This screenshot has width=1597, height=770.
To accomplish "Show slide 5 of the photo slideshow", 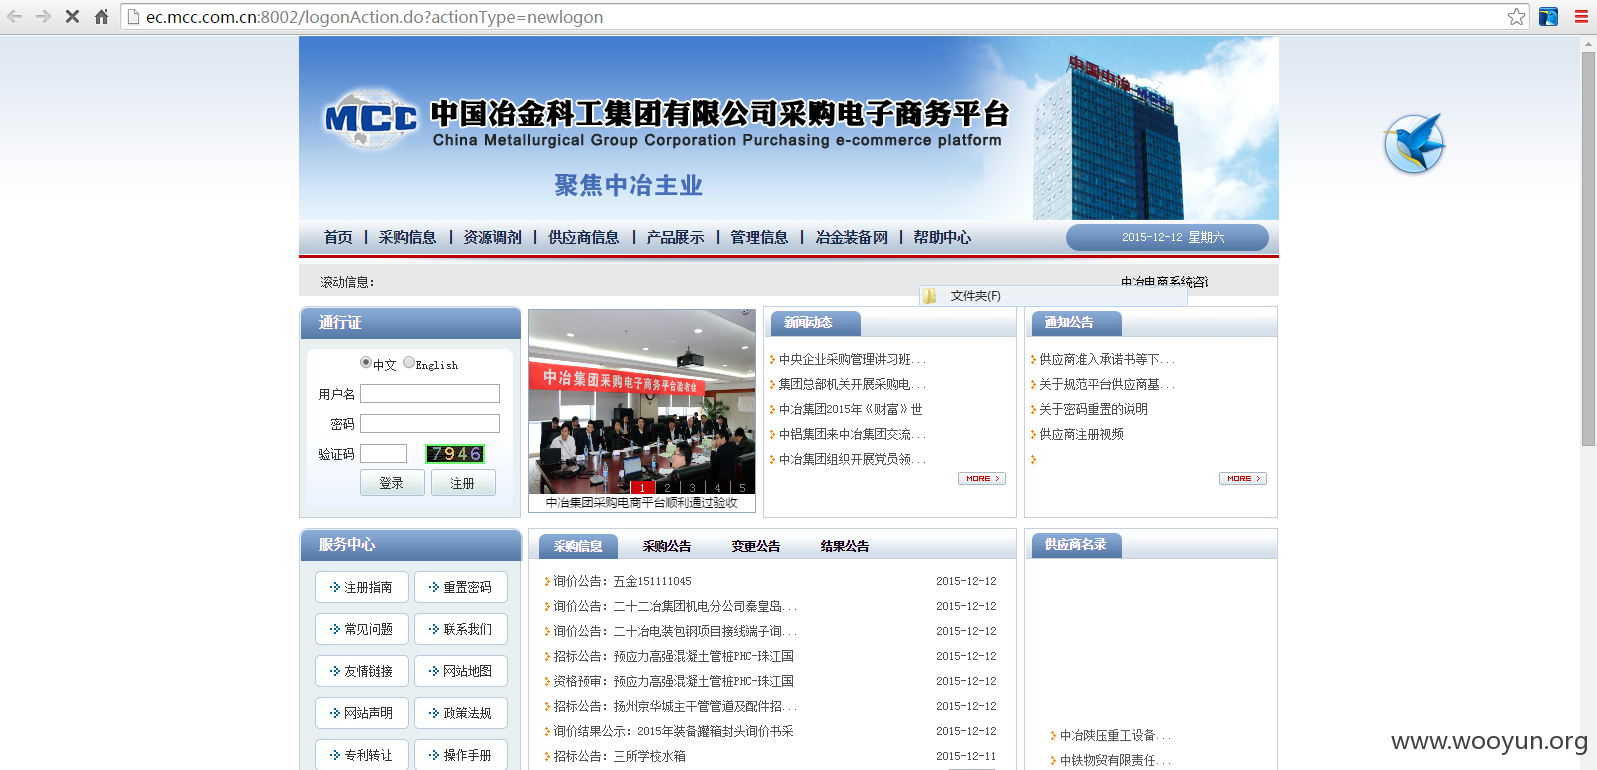I will 742,488.
